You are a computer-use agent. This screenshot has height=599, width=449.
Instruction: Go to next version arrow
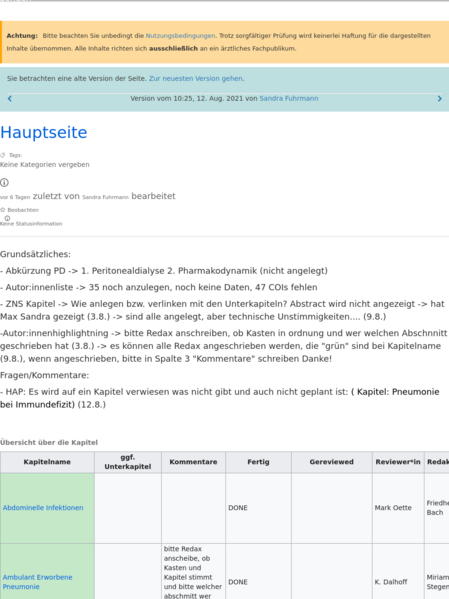tap(439, 99)
